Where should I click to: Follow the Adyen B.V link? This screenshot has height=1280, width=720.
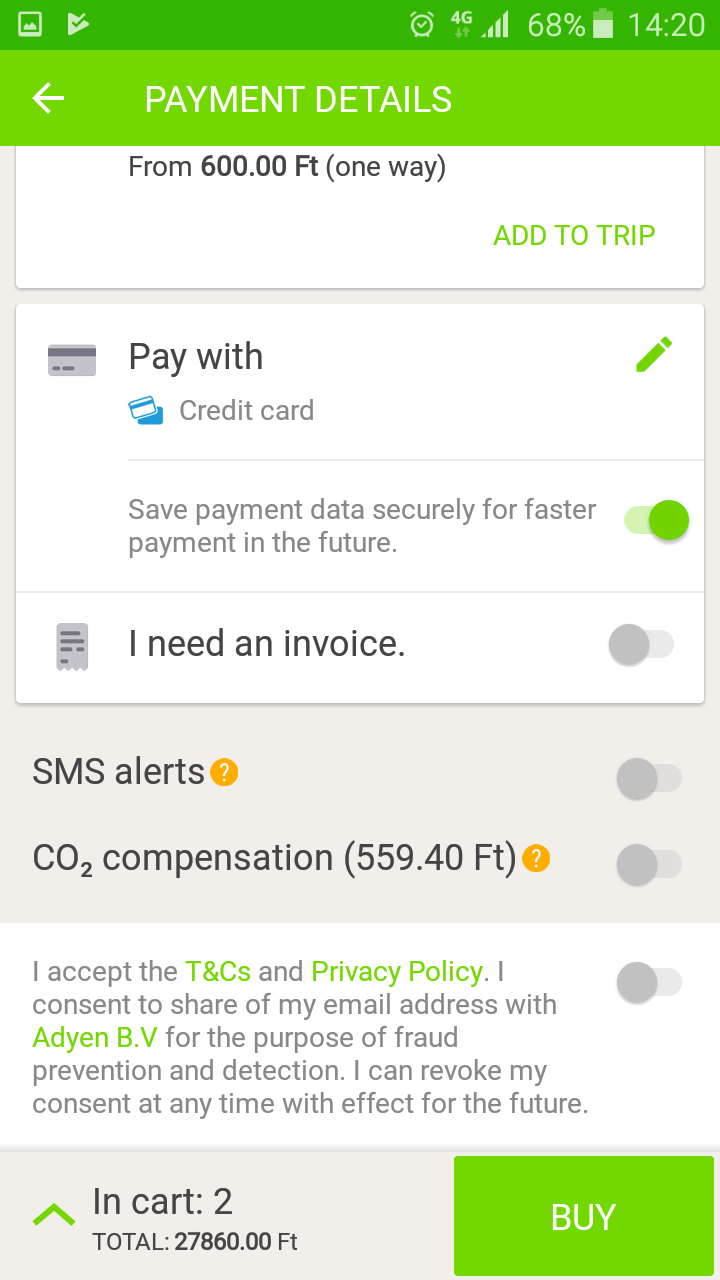pyautogui.click(x=95, y=1037)
